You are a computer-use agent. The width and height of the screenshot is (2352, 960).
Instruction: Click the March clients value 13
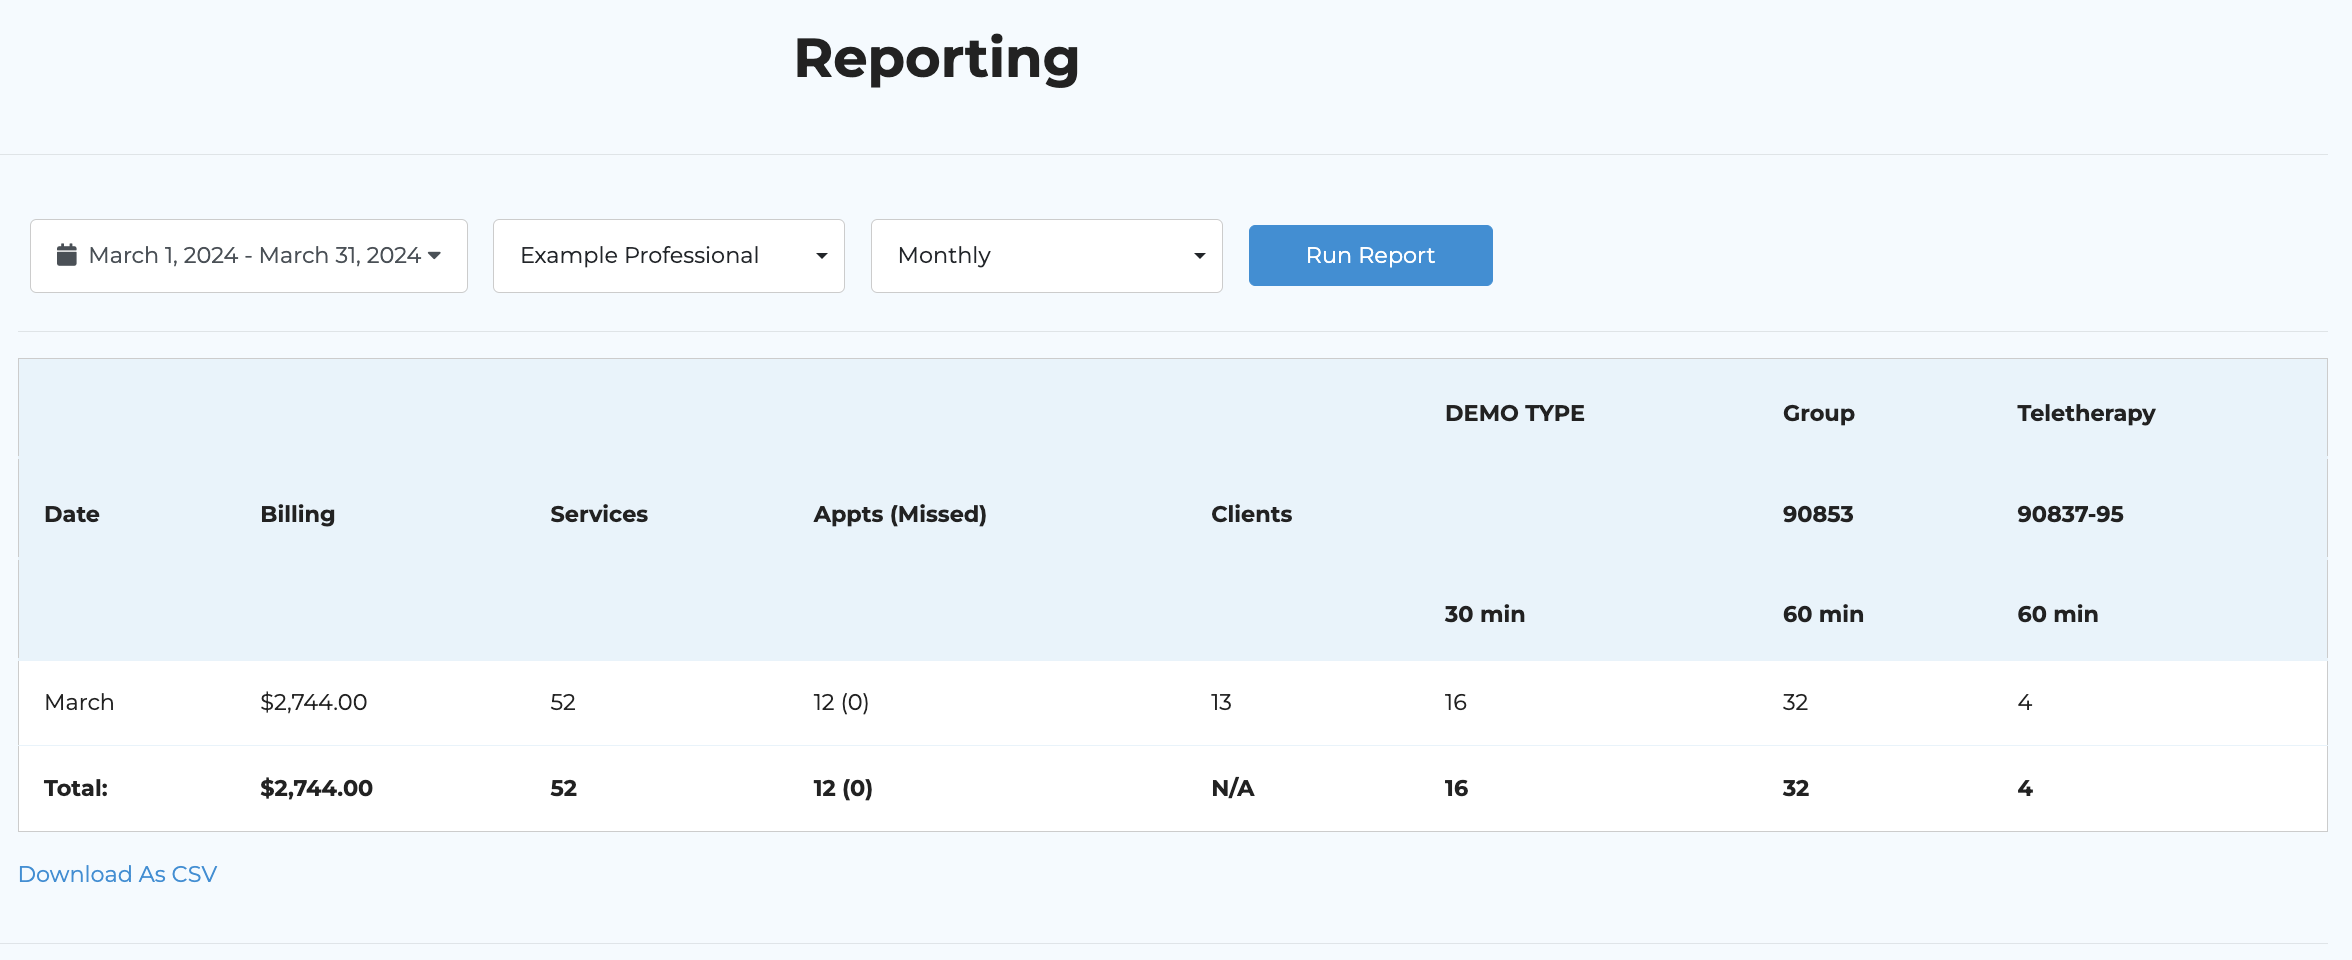tap(1221, 702)
